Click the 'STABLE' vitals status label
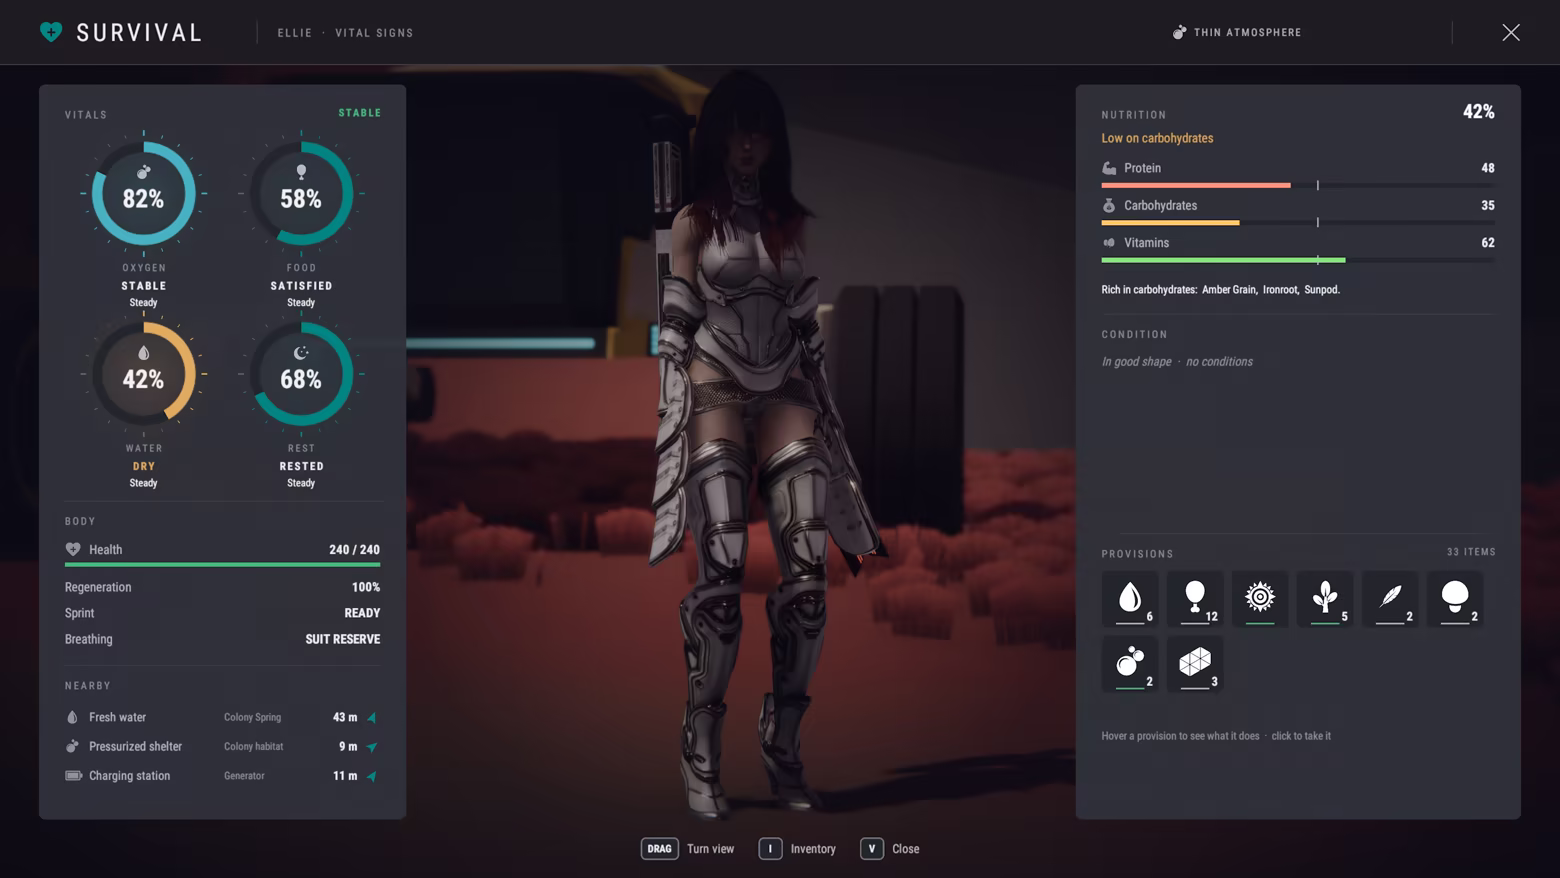Screen dimensions: 1560x878 point(360,113)
